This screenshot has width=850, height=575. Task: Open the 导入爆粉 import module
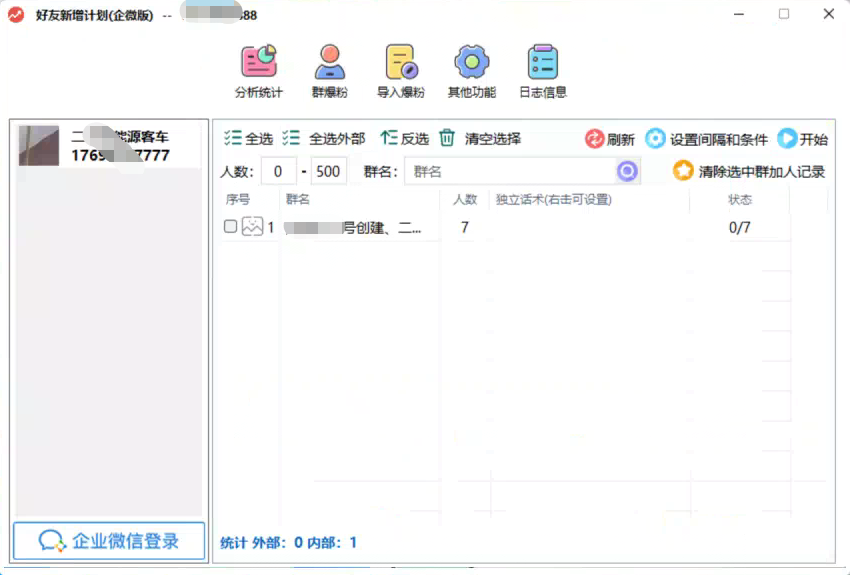(401, 71)
